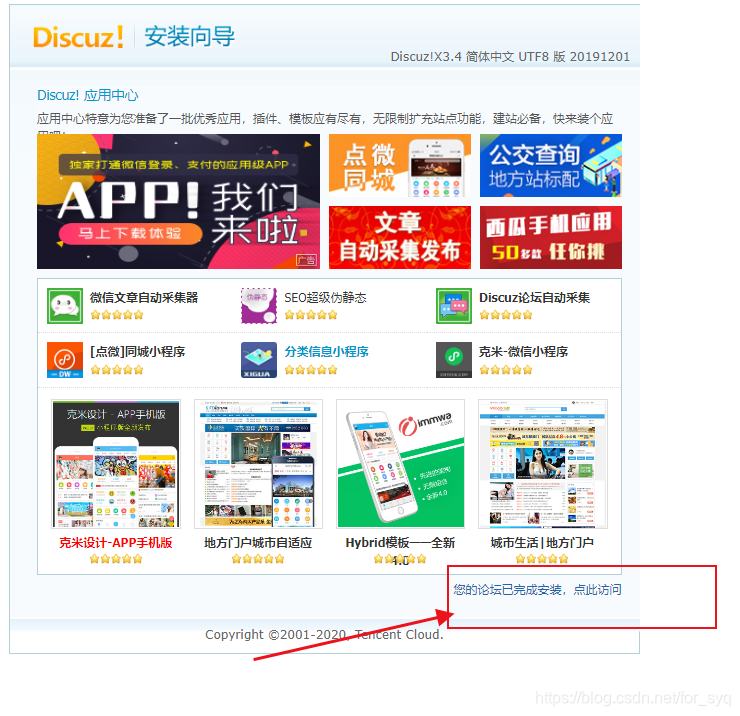The height and width of the screenshot is (716, 740).
Task: Open the SEO超级伪静态 purple icon
Action: coord(259,306)
